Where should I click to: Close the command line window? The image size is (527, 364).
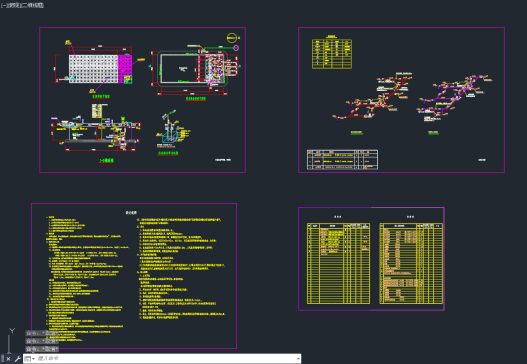pos(8,359)
